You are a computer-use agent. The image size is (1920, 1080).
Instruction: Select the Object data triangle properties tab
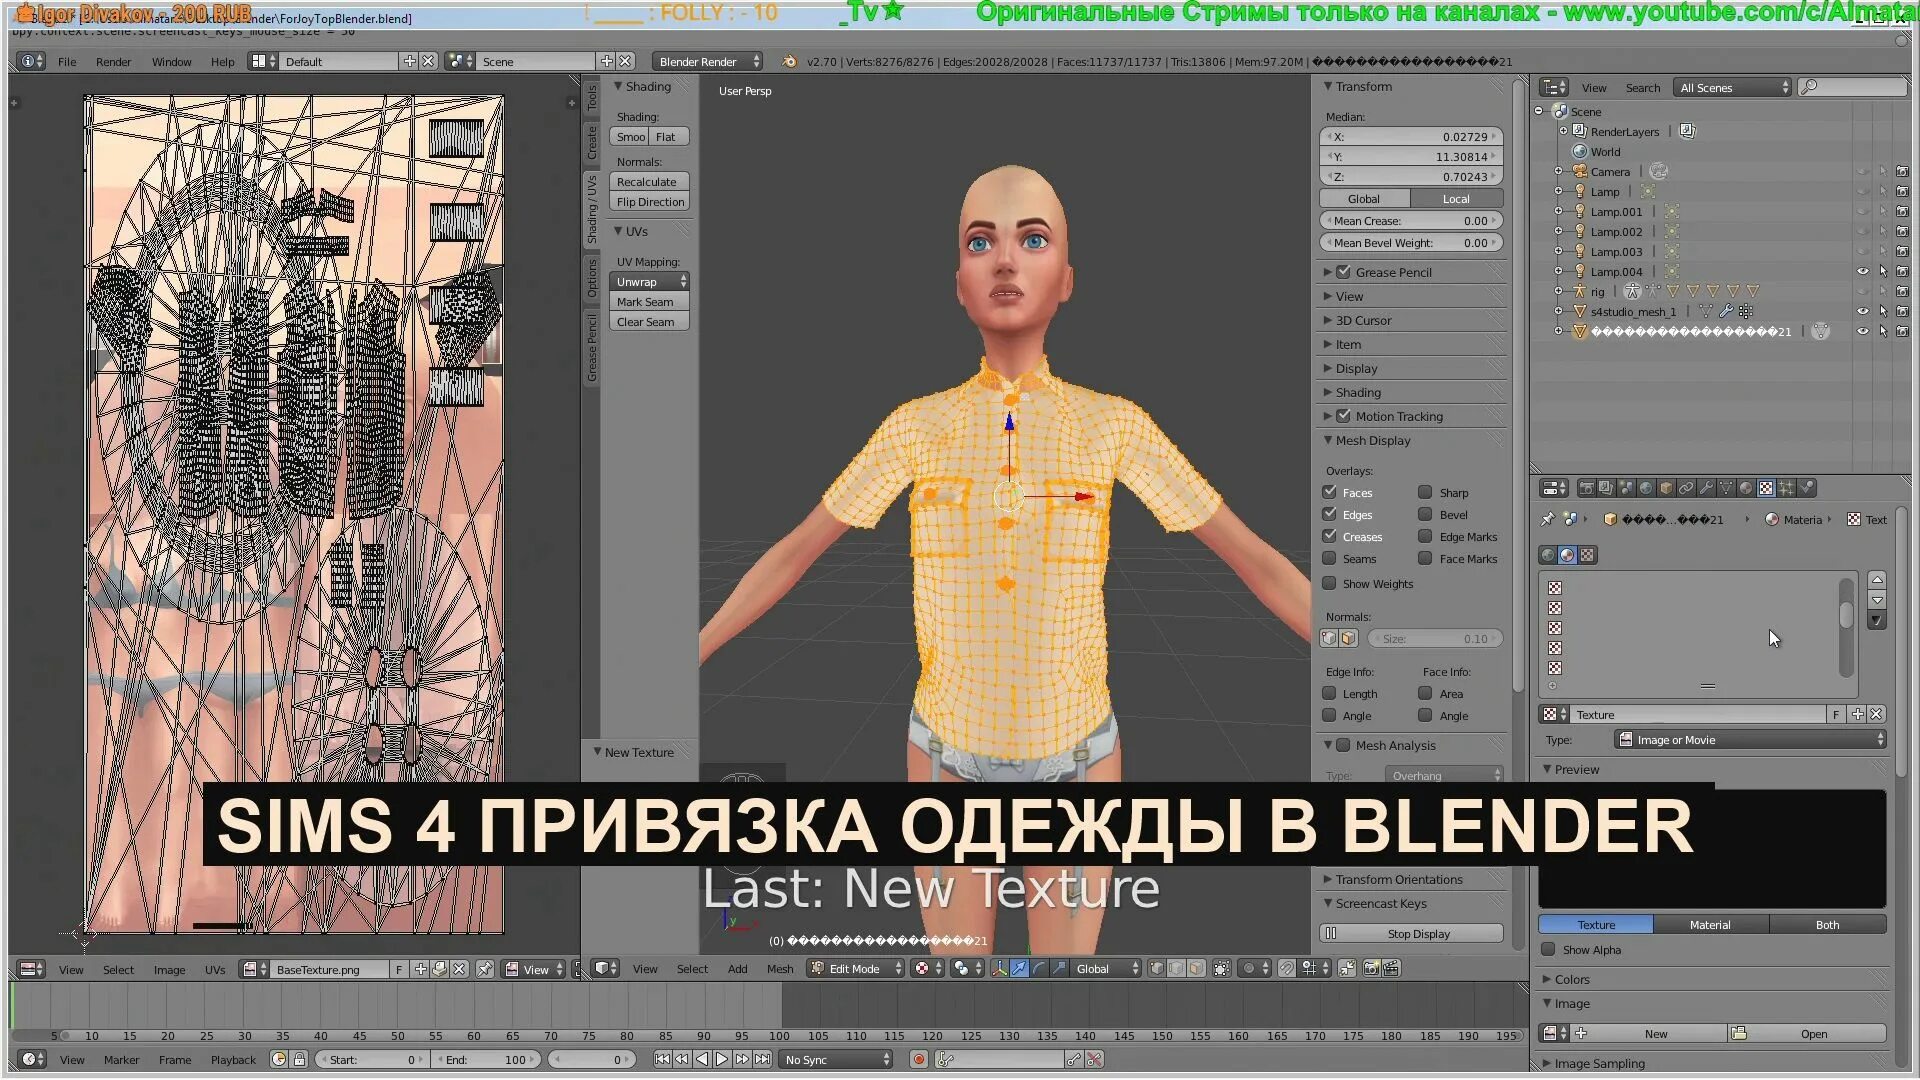point(1726,488)
